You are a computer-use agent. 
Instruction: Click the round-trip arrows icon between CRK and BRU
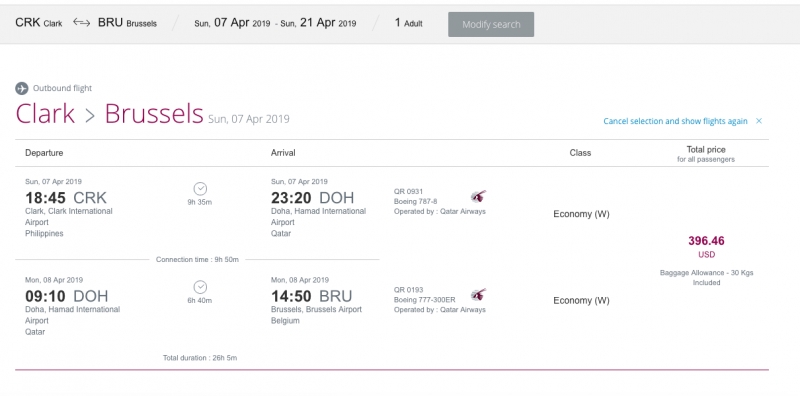(x=81, y=22)
